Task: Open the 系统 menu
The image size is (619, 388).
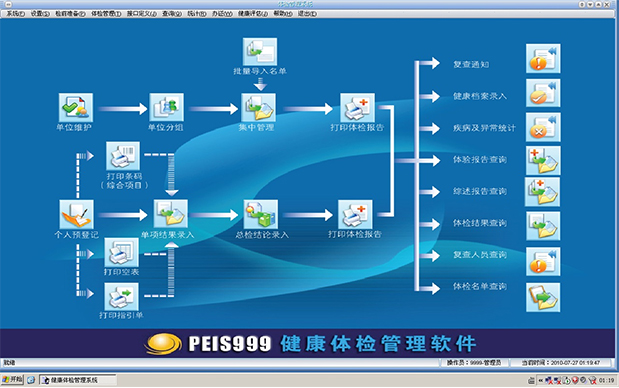Action: [15, 13]
